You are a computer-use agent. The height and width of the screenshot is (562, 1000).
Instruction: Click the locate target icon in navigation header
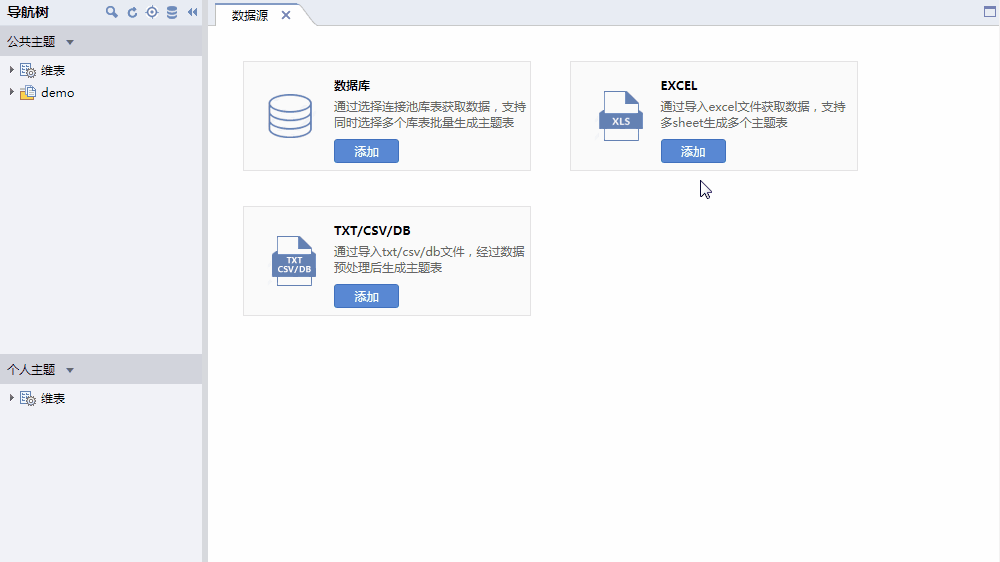click(152, 12)
